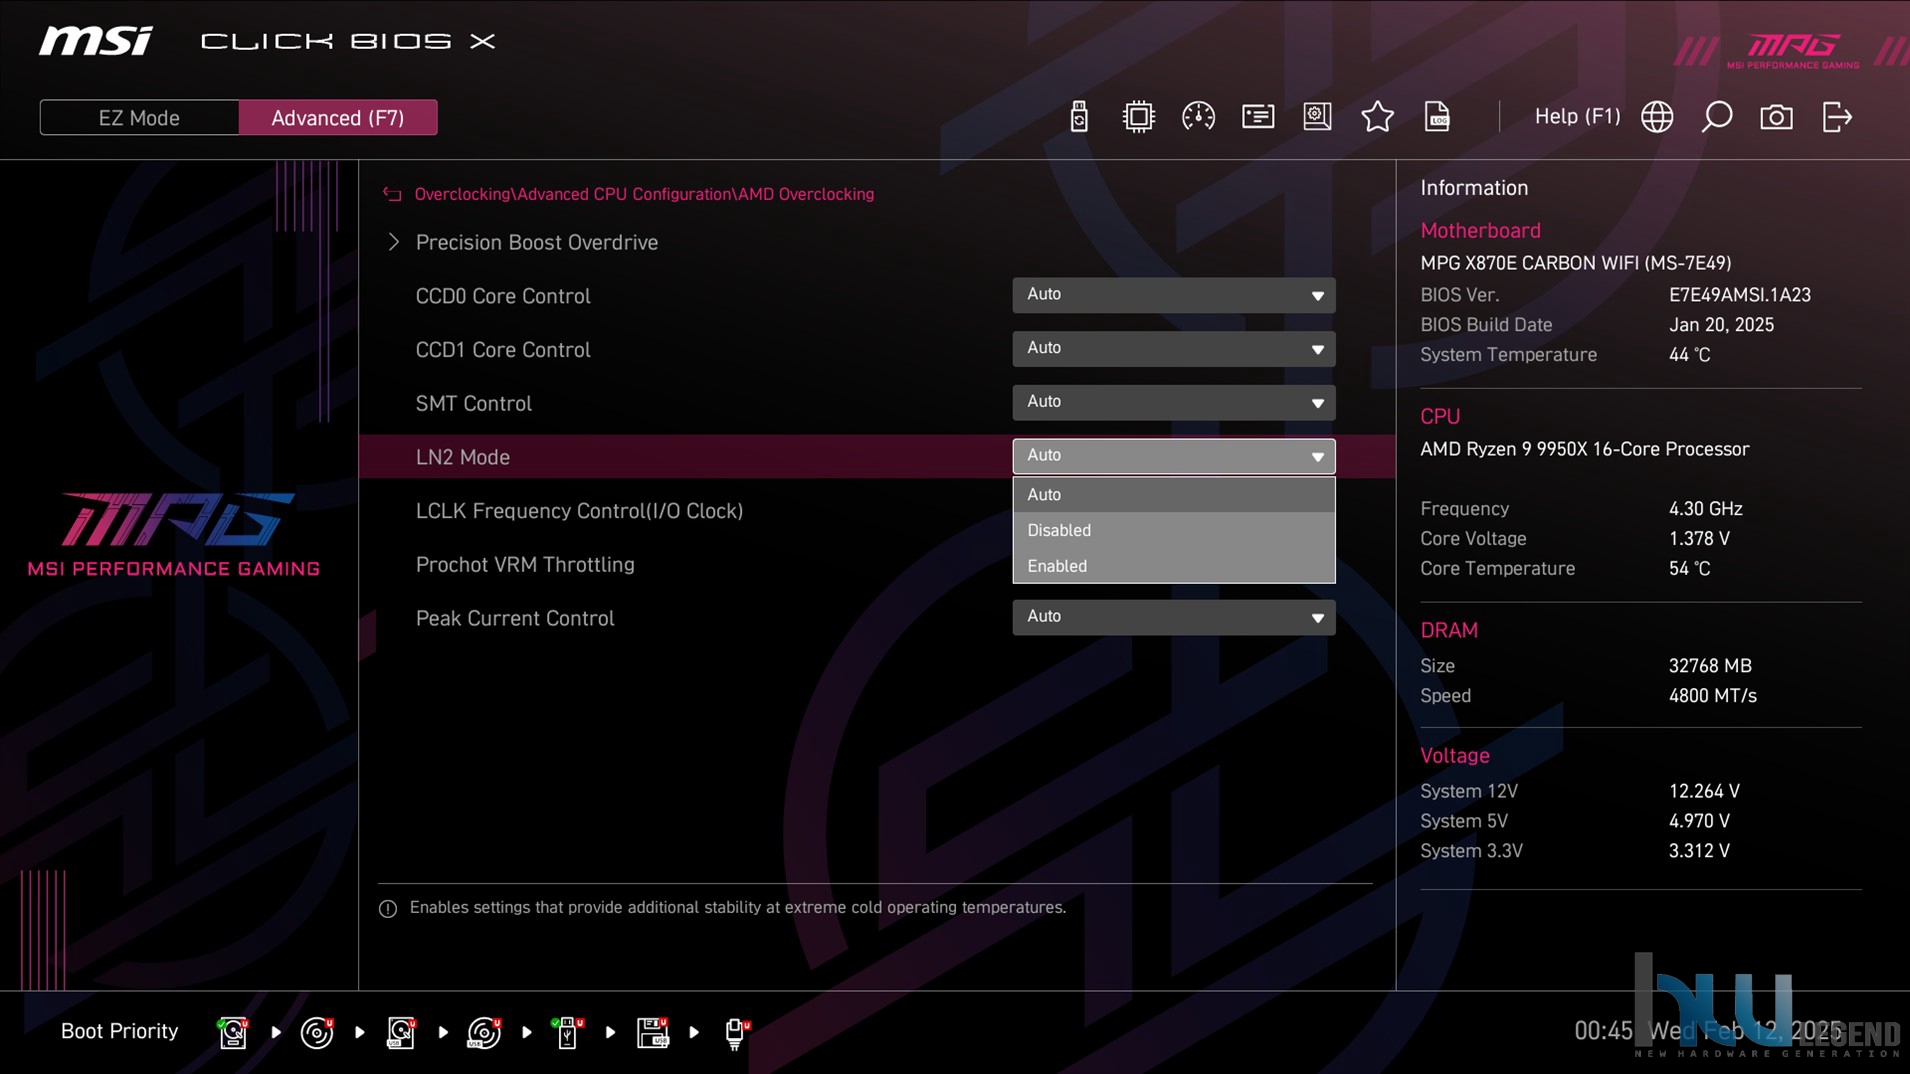Click the MPG X870E CARBON WIFI model name

click(1575, 263)
